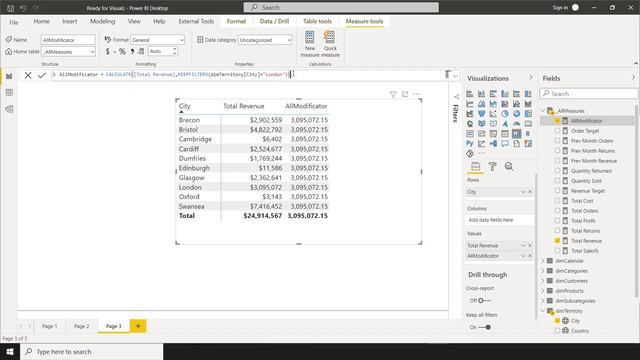Open the Format paint roller tab
Screen dimensions: 640x360
493,167
